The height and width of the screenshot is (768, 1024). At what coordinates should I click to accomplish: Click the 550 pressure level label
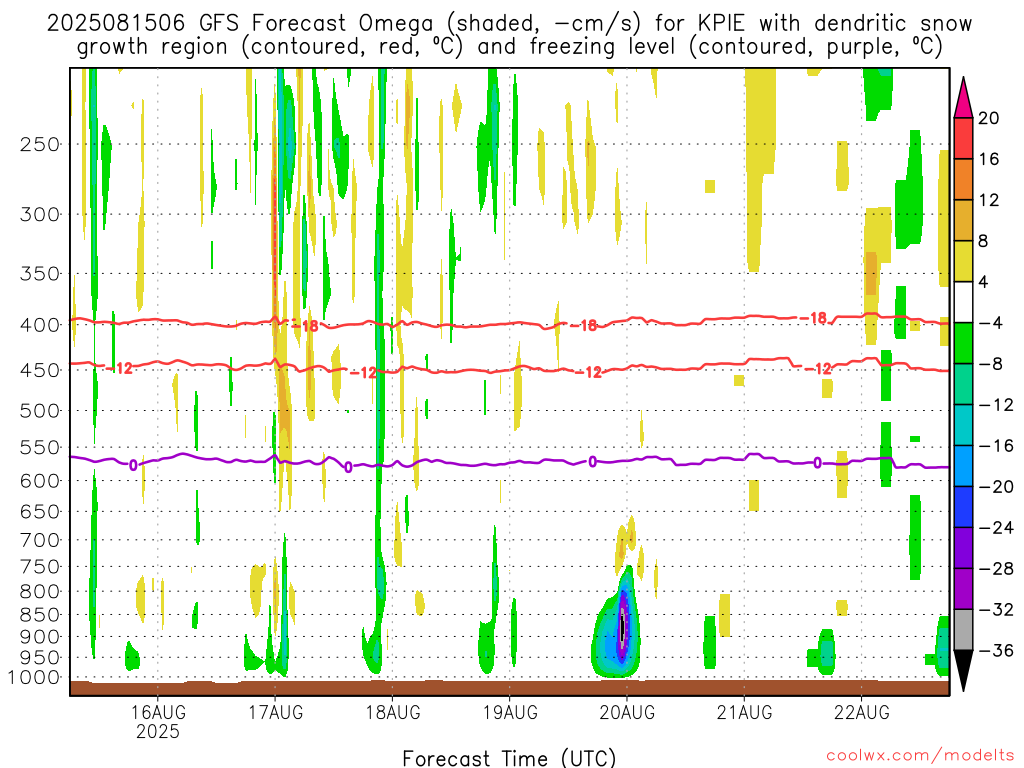pyautogui.click(x=40, y=447)
